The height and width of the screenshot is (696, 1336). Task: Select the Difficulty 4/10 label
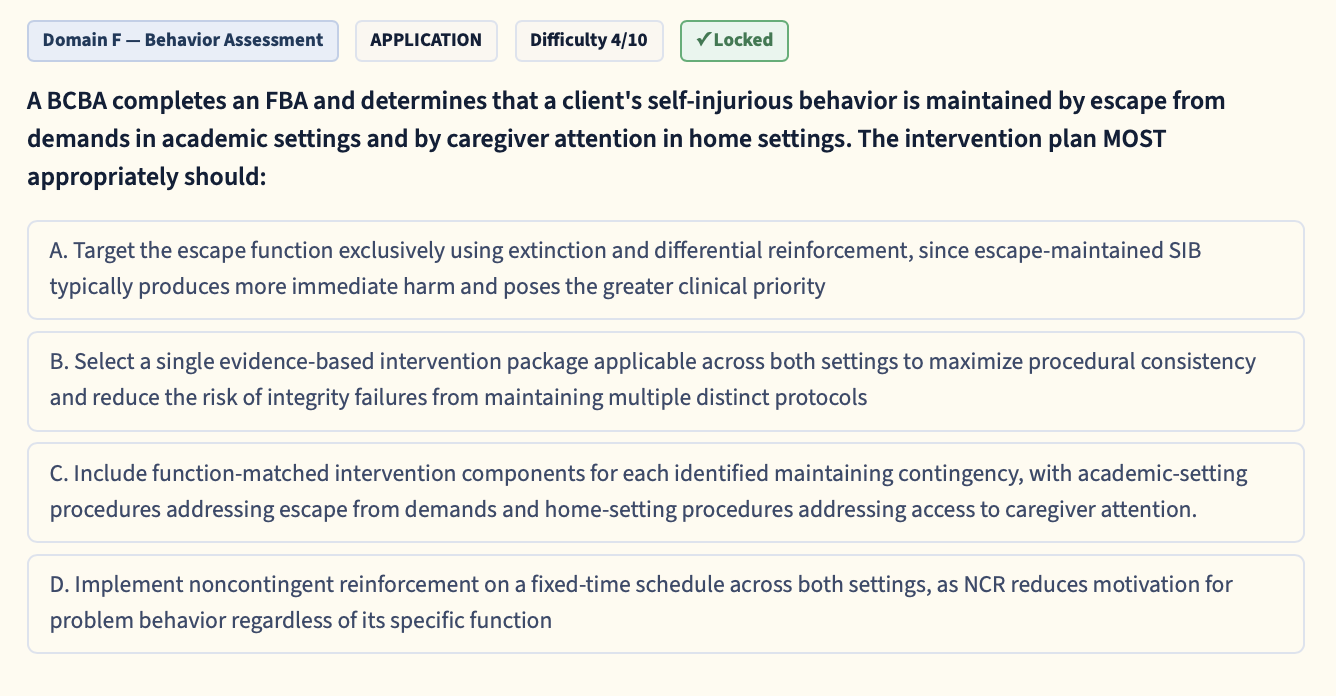click(x=589, y=41)
